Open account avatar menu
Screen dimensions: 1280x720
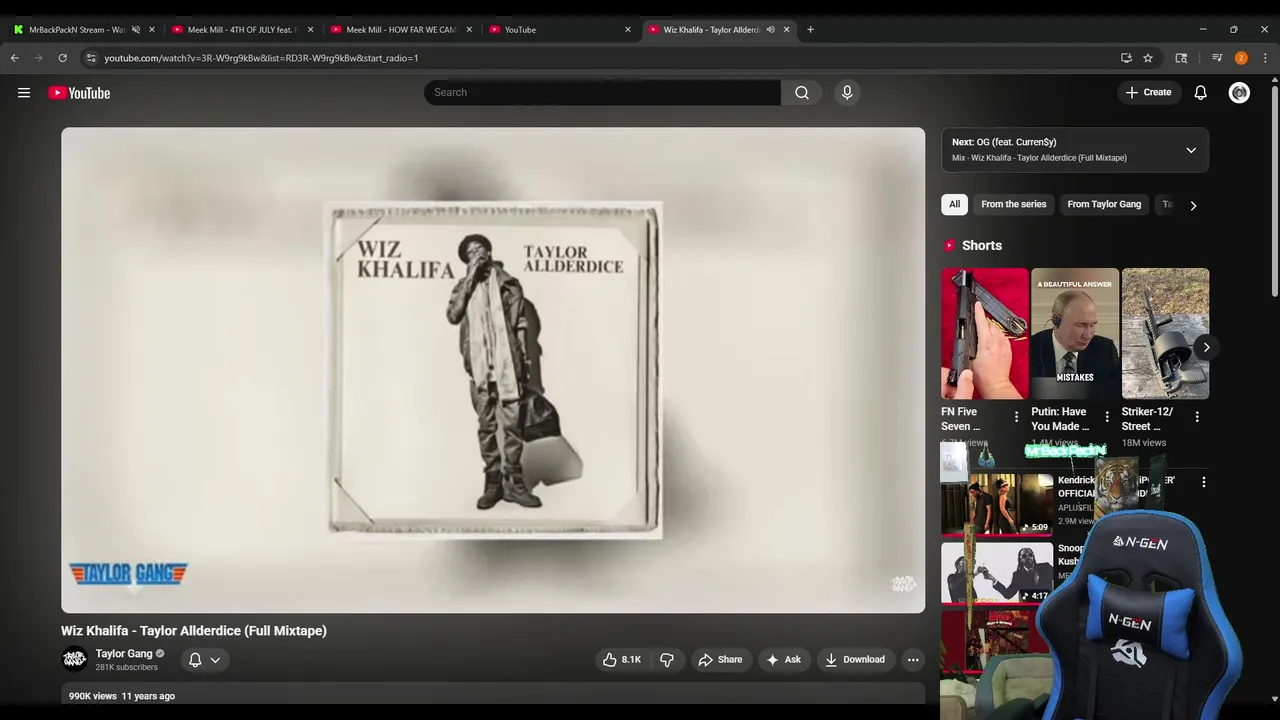pos(1239,93)
